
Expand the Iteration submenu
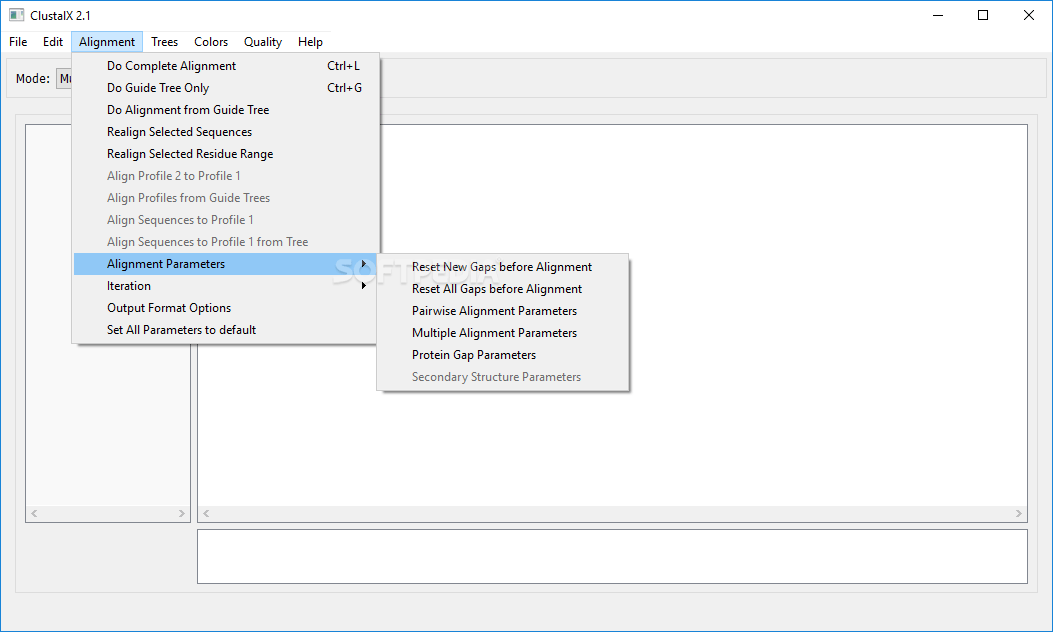[226, 286]
